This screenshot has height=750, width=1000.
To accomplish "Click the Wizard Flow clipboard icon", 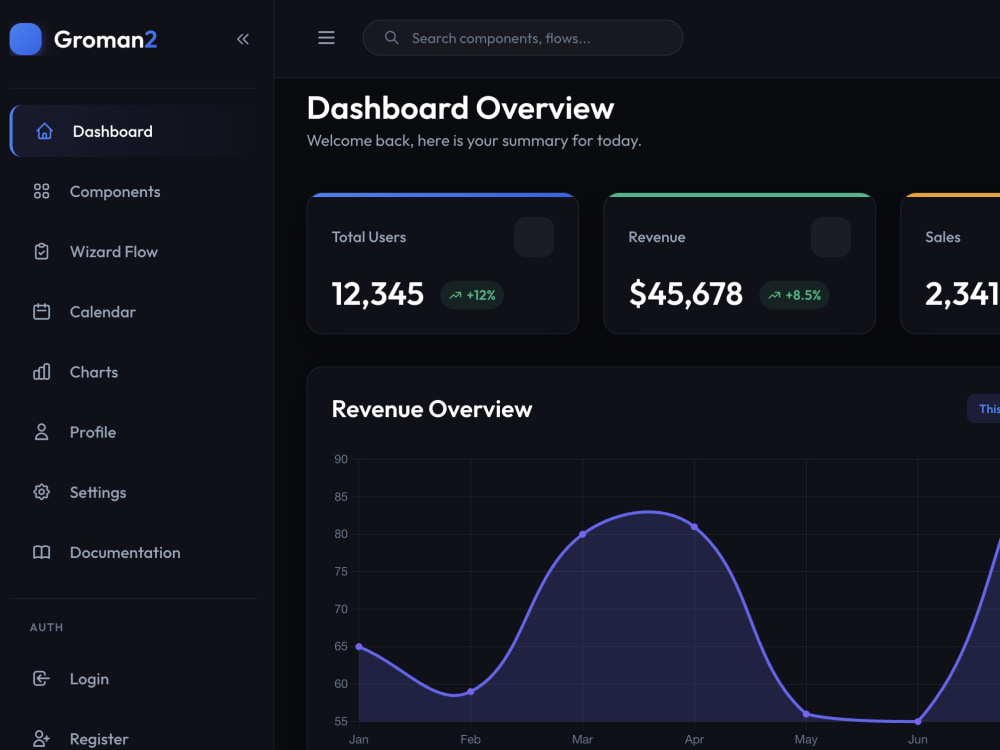I will point(41,251).
